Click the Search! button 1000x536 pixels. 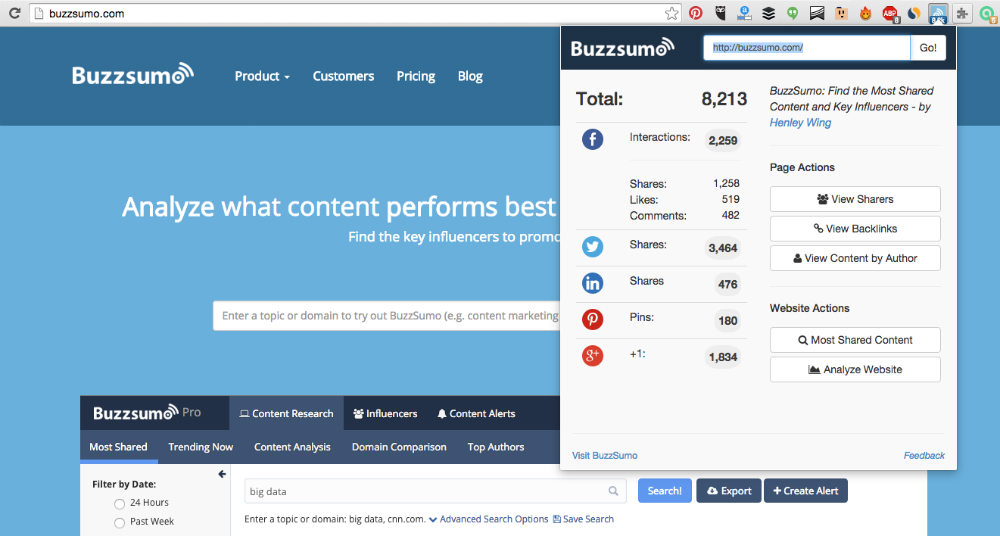665,491
